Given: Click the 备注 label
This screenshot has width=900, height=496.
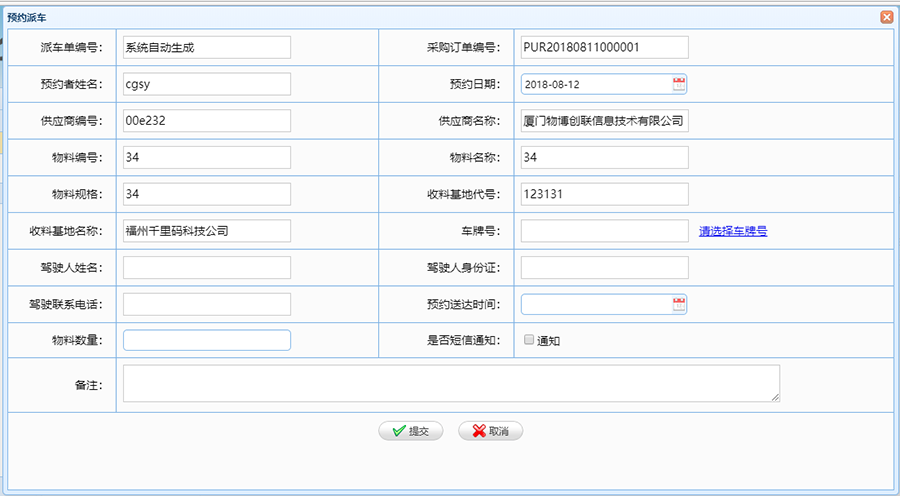Looking at the screenshot, I should coord(88,385).
